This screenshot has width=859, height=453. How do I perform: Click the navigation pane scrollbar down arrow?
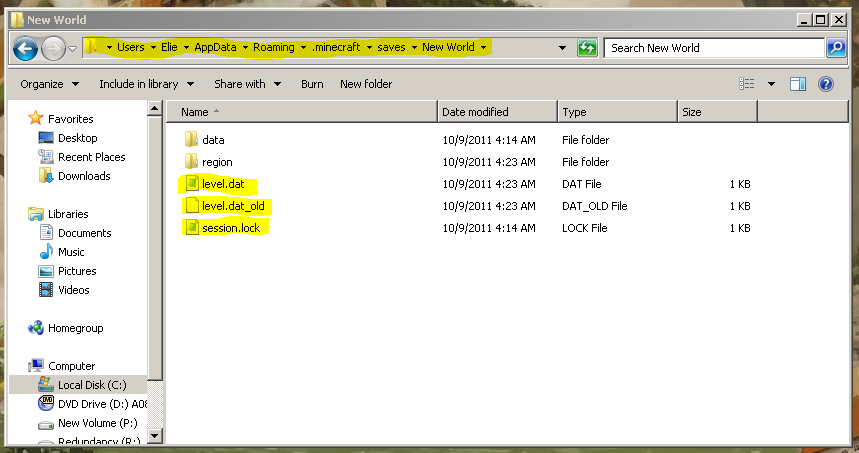pos(154,436)
